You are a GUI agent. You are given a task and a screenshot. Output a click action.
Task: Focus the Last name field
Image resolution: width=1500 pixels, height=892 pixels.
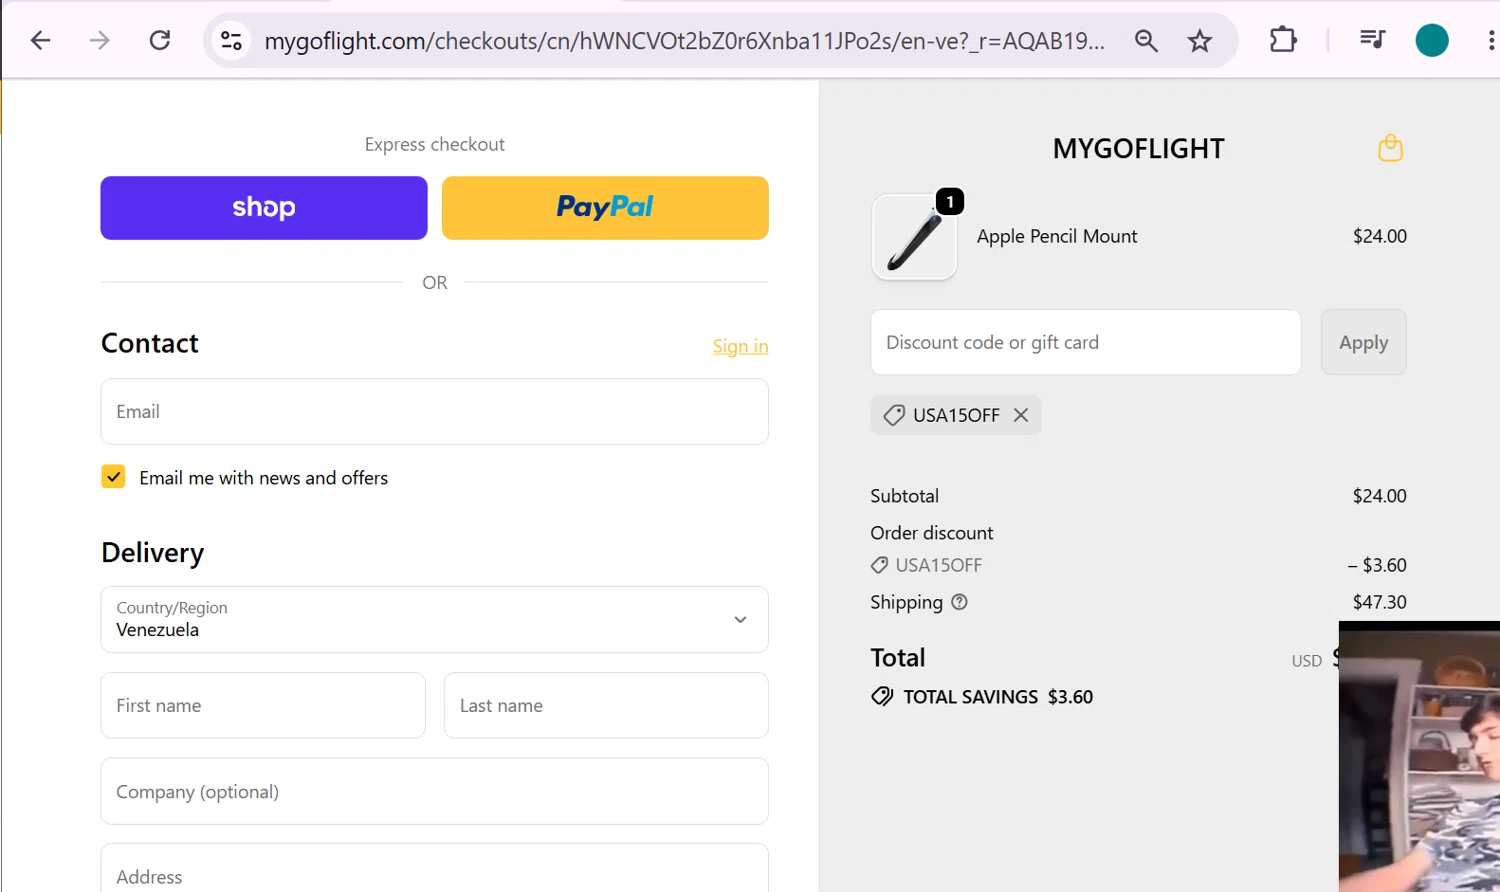606,705
